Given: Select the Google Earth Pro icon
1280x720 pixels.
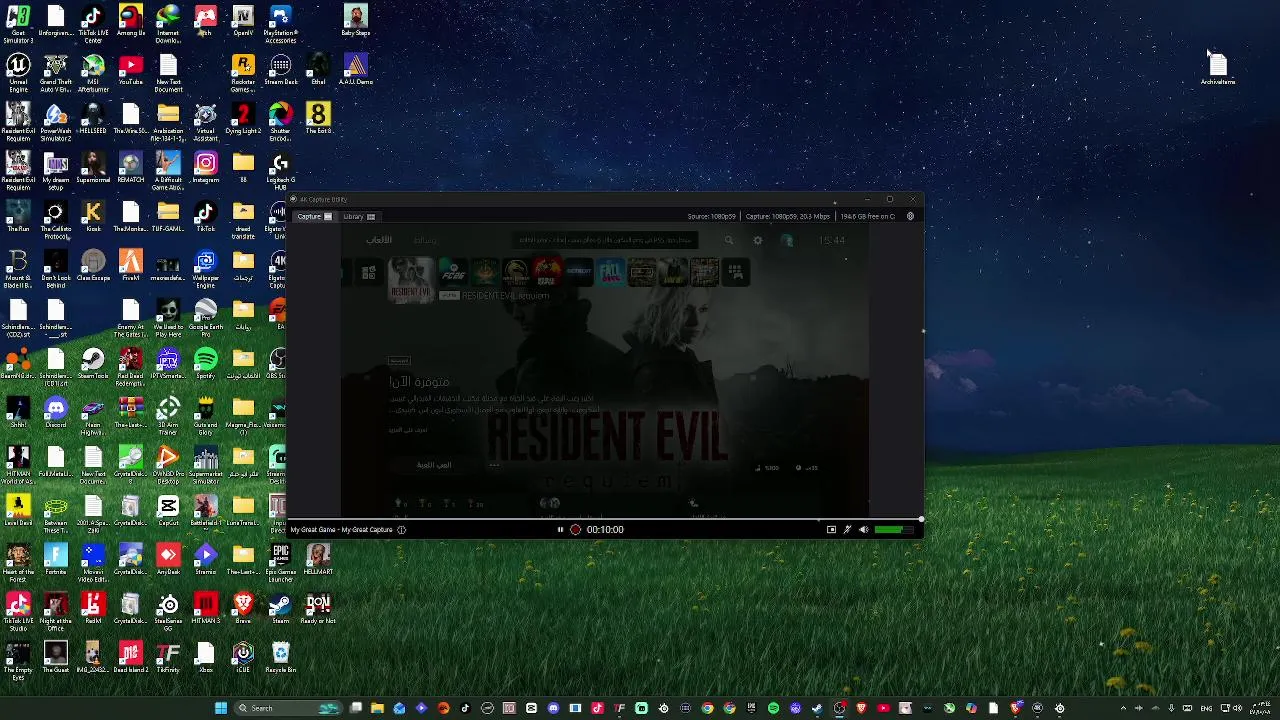Looking at the screenshot, I should pos(205,318).
